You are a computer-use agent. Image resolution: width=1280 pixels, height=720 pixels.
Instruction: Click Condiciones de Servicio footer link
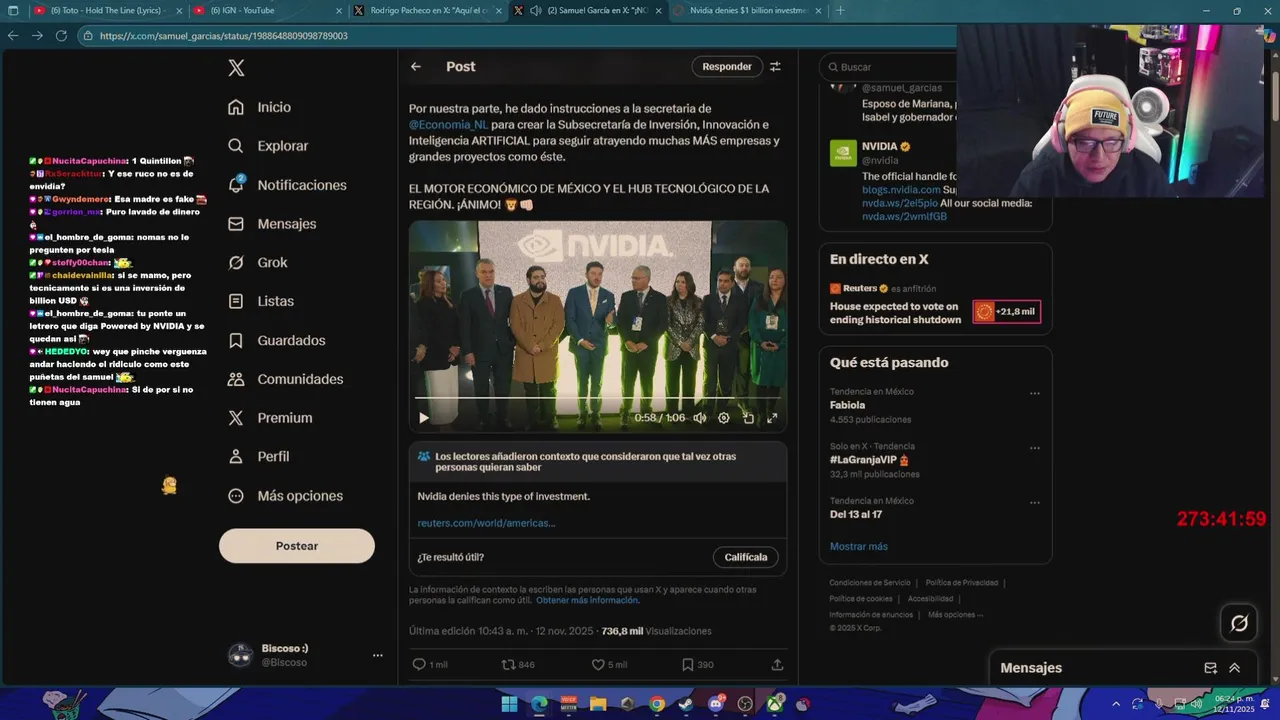pos(869,583)
